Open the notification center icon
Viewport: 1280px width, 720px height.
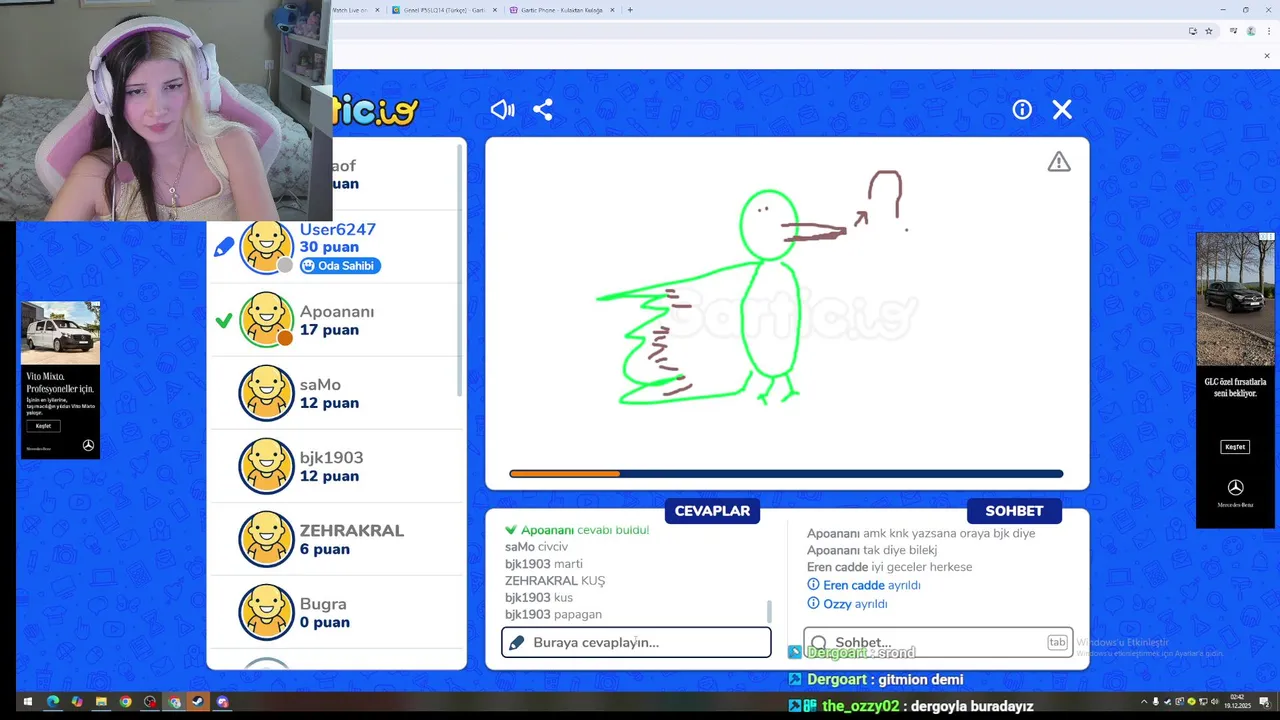[1264, 702]
